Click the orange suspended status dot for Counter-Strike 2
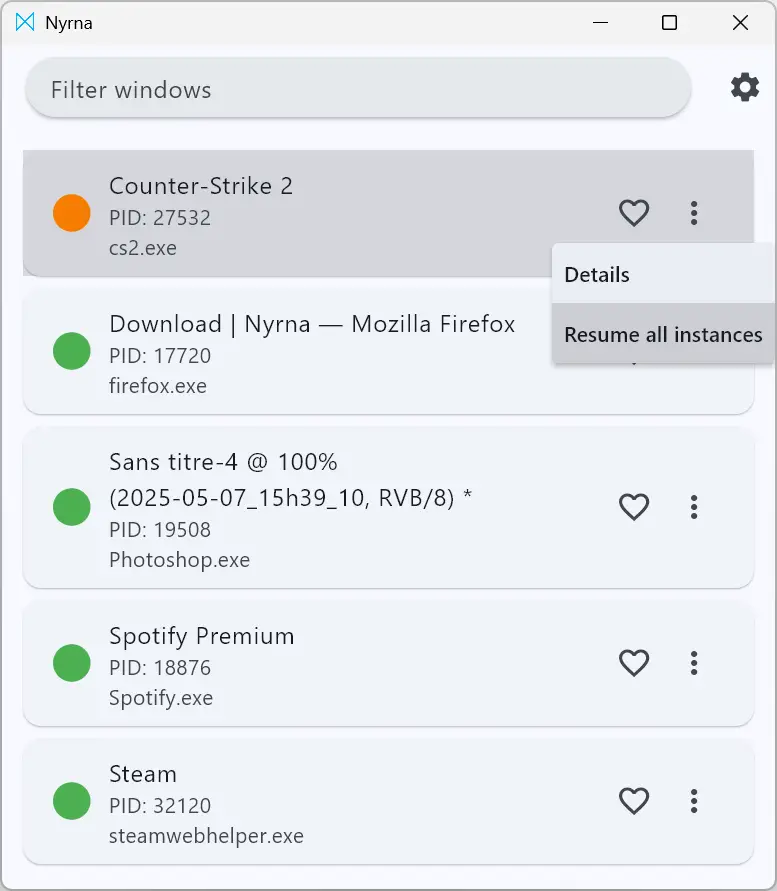Screen dimensions: 777x891 coord(72,213)
